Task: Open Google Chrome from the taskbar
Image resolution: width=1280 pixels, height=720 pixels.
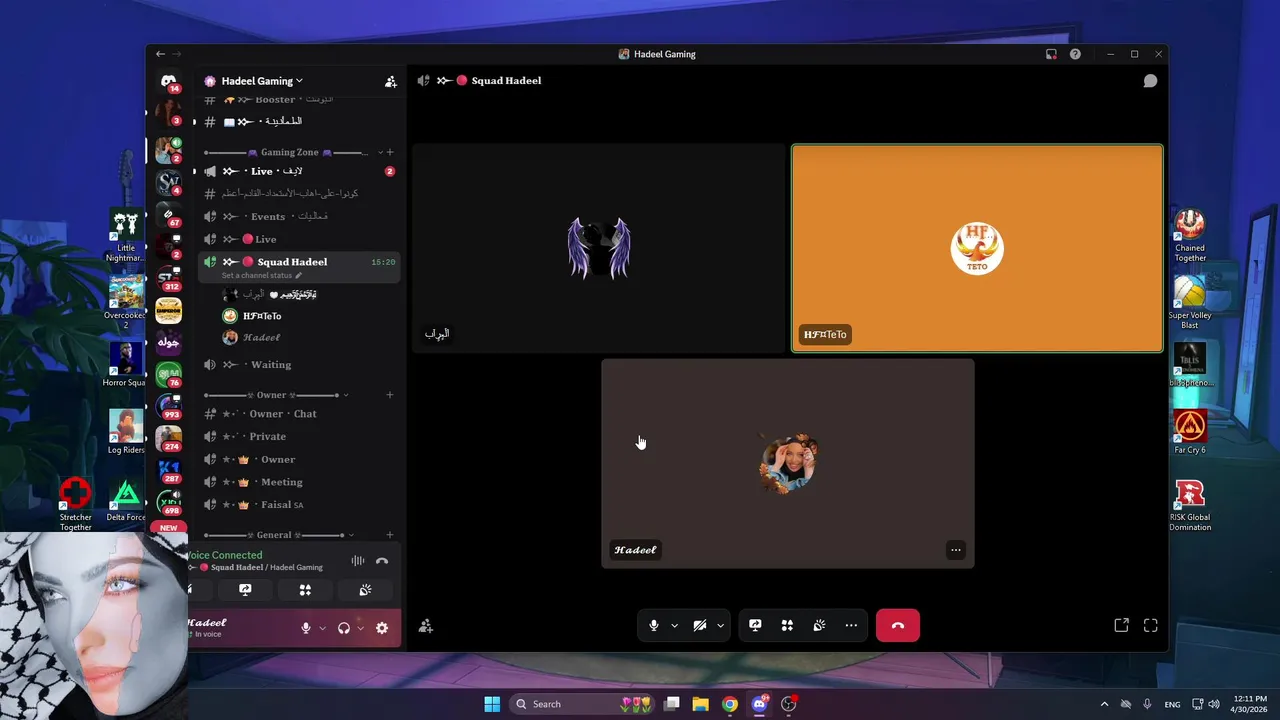Action: coord(730,704)
